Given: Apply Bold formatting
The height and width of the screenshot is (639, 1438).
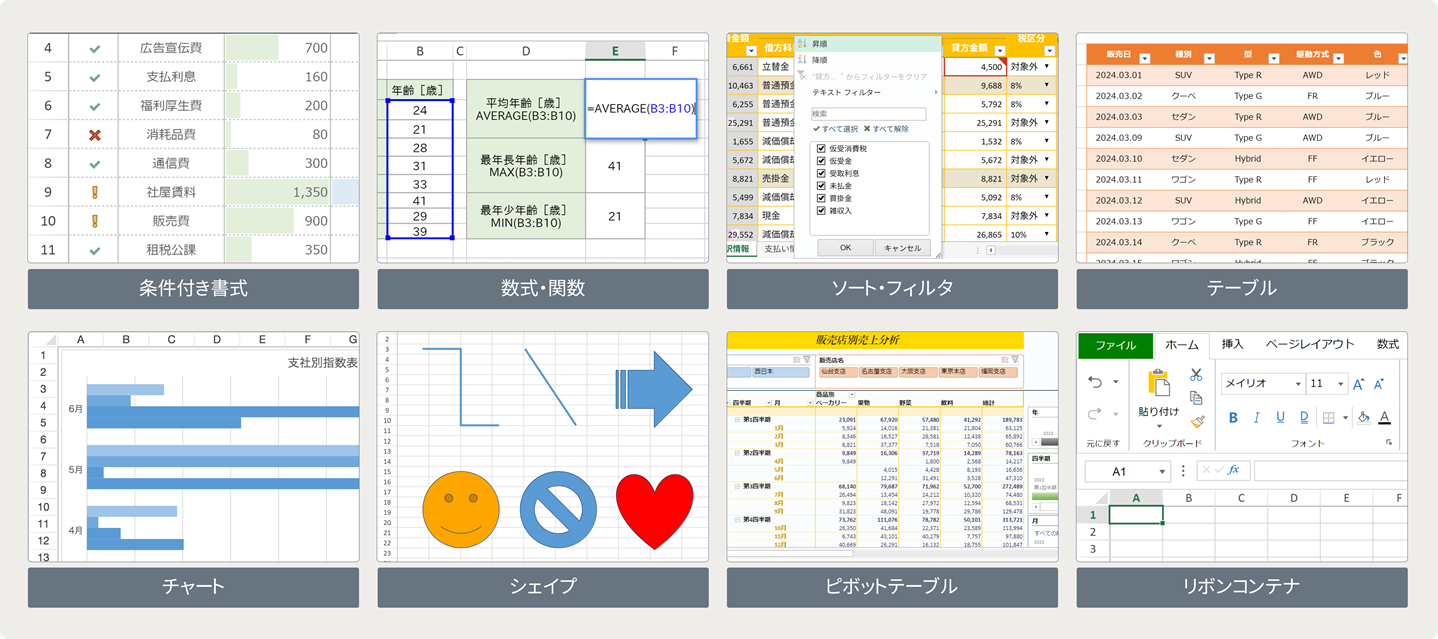Looking at the screenshot, I should coord(1233,418).
